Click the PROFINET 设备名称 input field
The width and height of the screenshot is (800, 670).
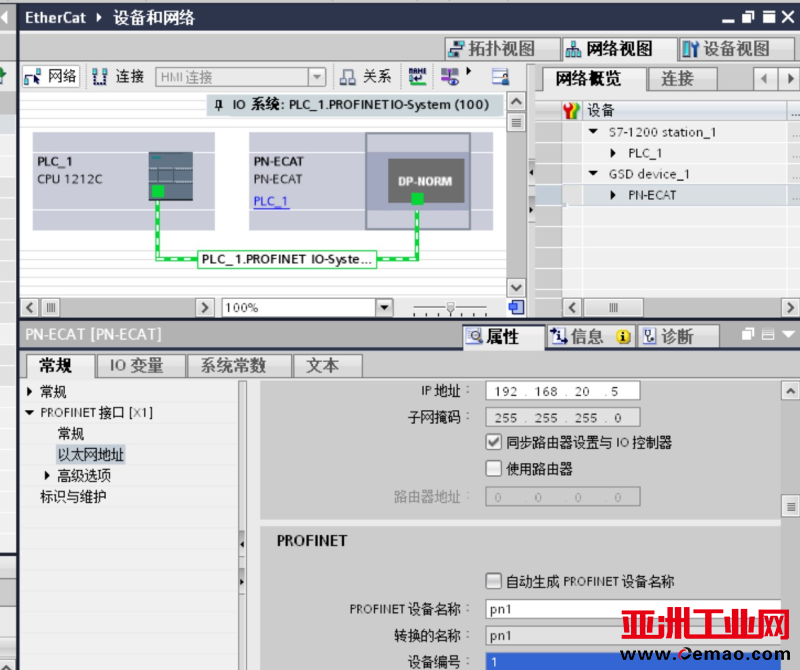click(x=633, y=609)
